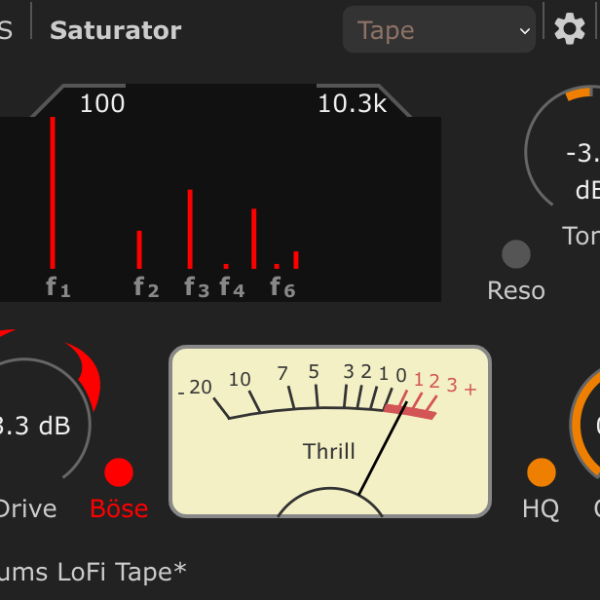Click the red Böse text label
The image size is (600, 600).
click(119, 508)
